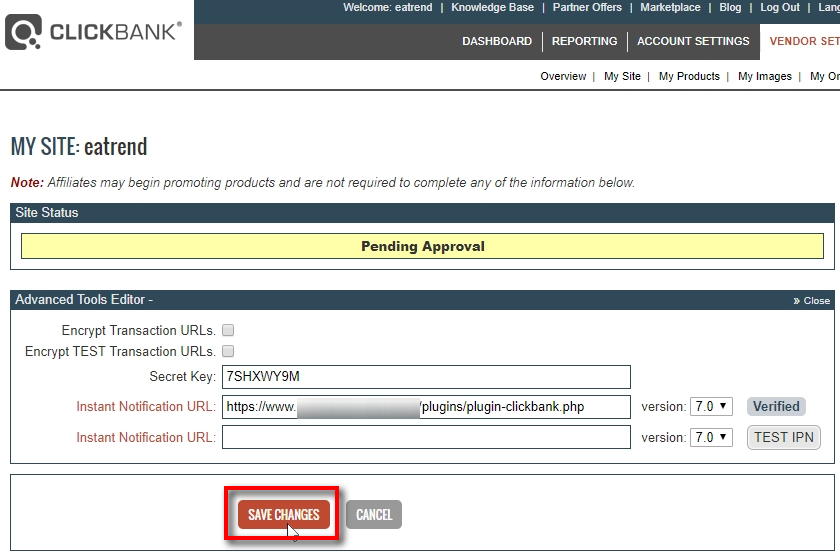840x557 pixels.
Task: Open the Account Settings tab
Action: pos(693,41)
